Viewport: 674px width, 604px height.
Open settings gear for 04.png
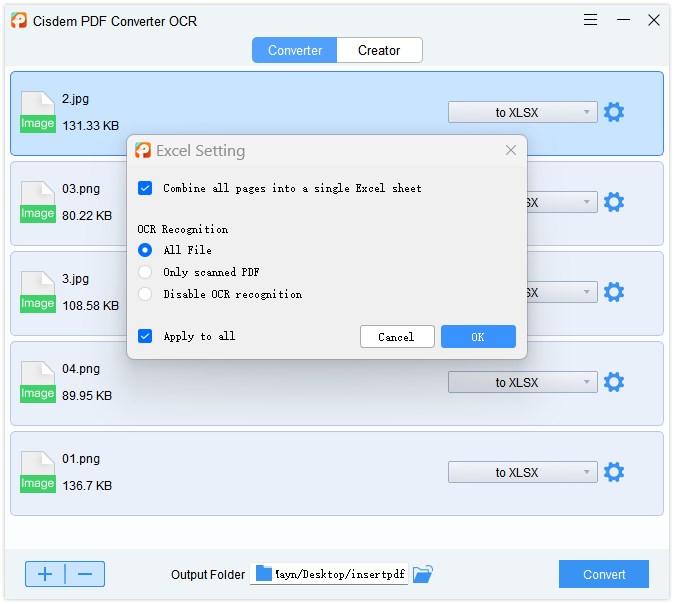coord(613,382)
